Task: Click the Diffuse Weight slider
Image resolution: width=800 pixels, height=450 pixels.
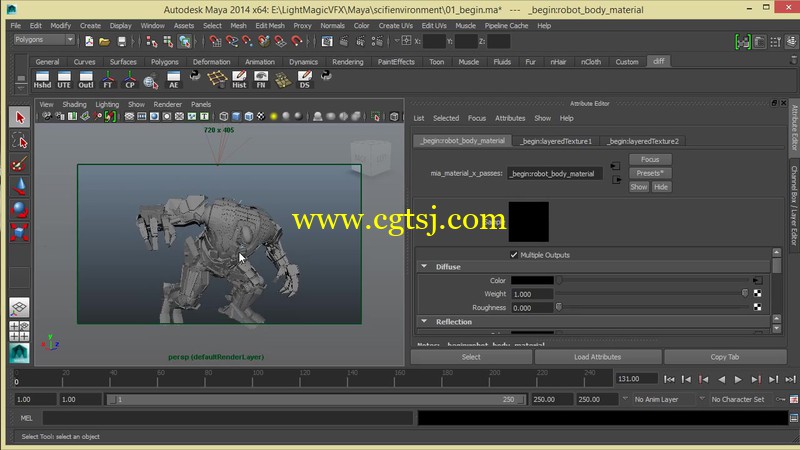Action: (653, 293)
